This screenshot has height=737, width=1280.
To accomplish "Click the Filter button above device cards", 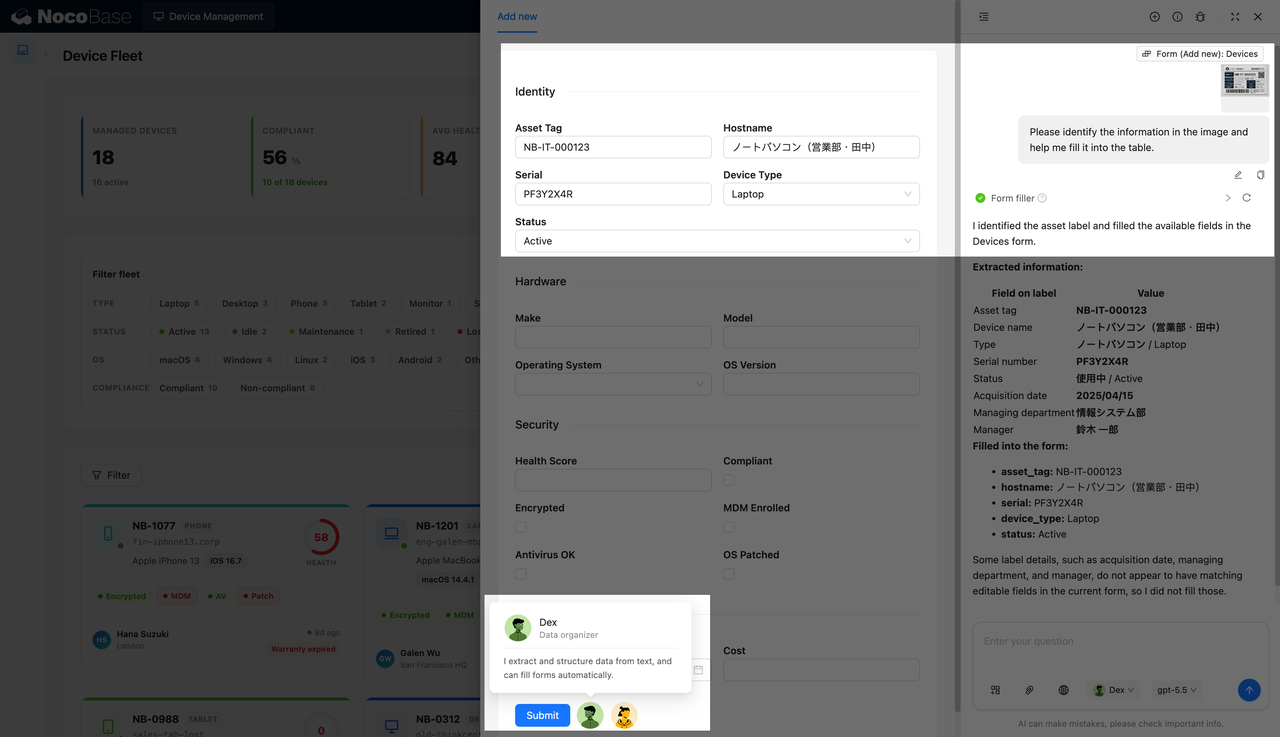I will tap(111, 475).
